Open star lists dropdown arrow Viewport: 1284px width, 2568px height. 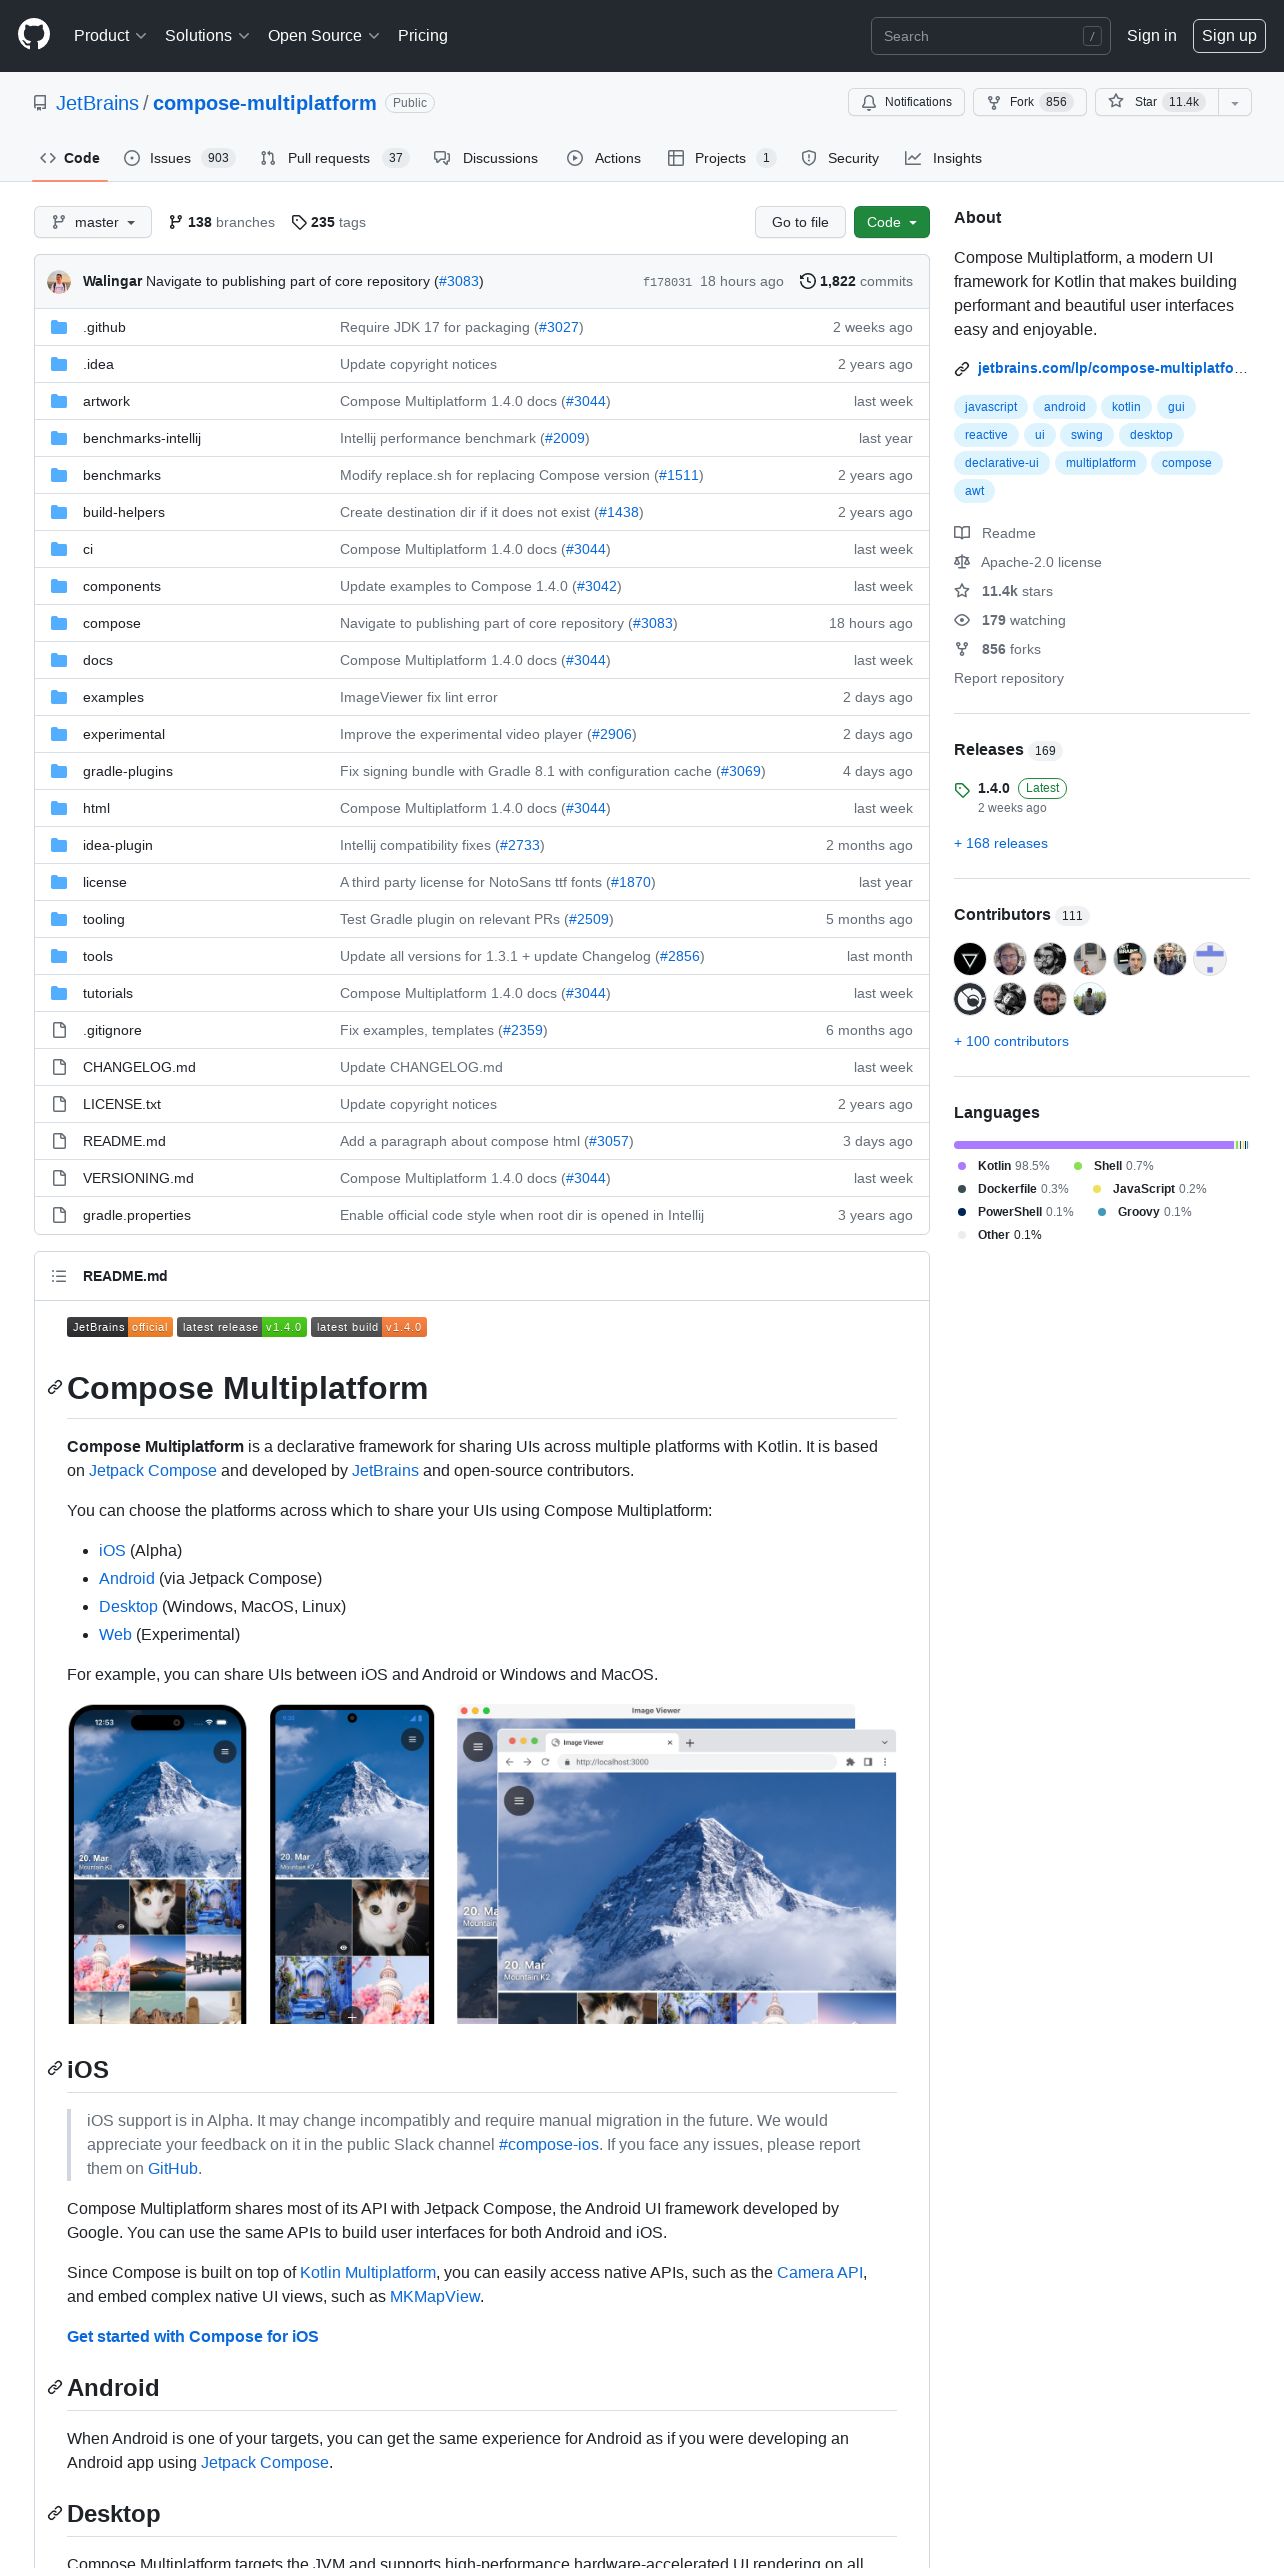(x=1235, y=102)
